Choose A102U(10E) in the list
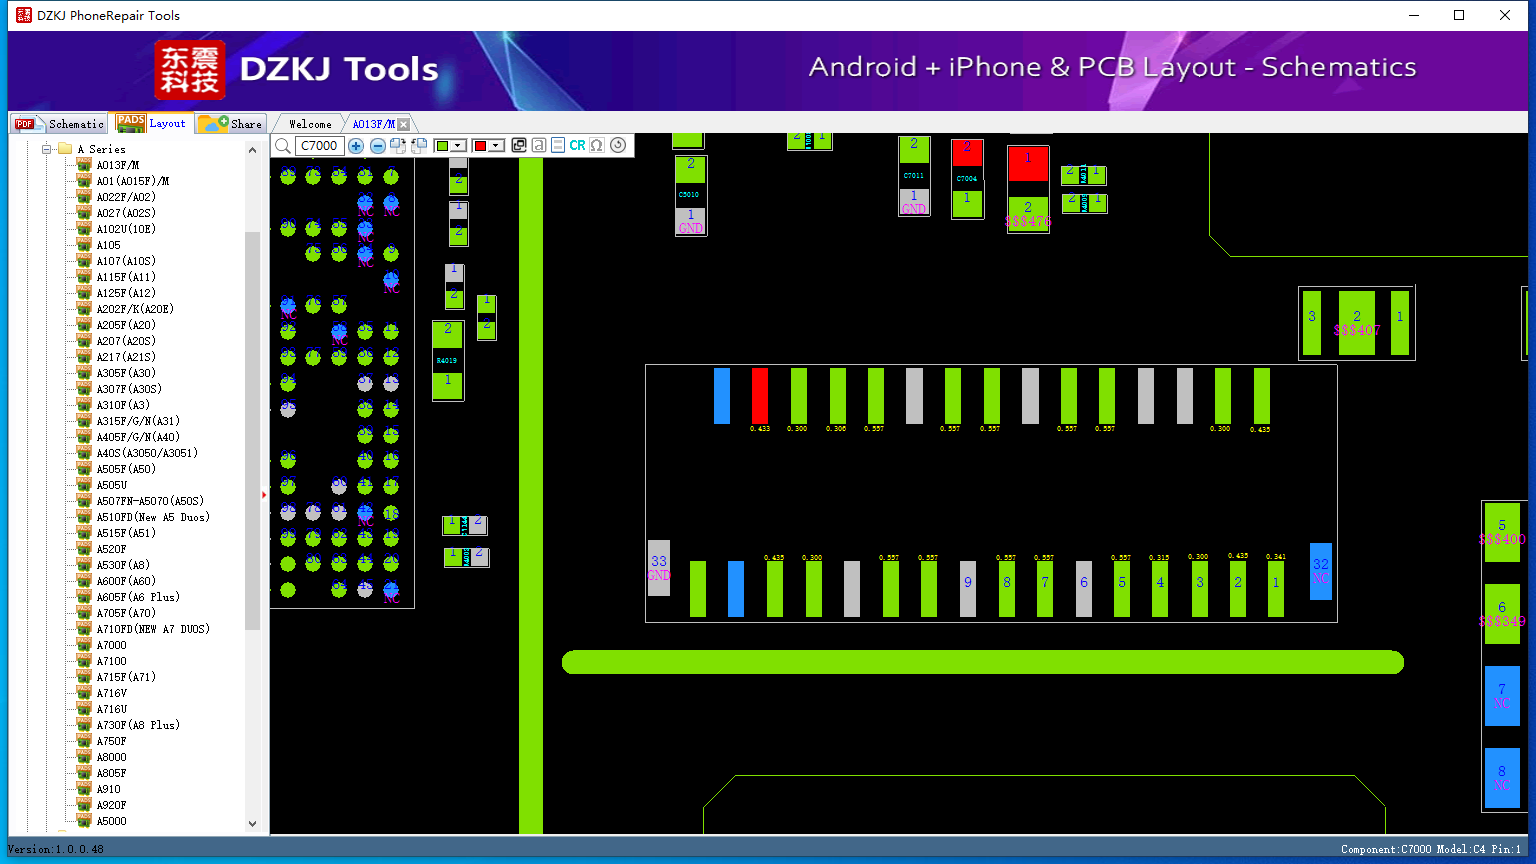1536x864 pixels. point(126,229)
